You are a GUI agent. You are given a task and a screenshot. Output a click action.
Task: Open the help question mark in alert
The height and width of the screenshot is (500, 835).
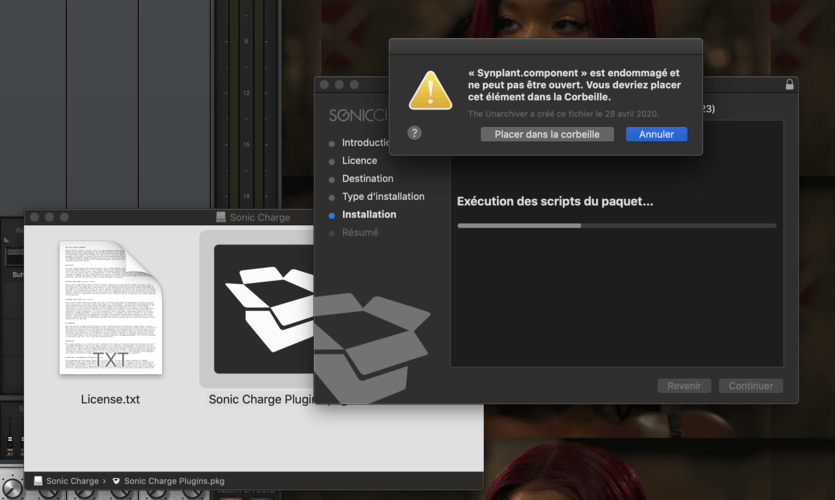[x=414, y=133]
